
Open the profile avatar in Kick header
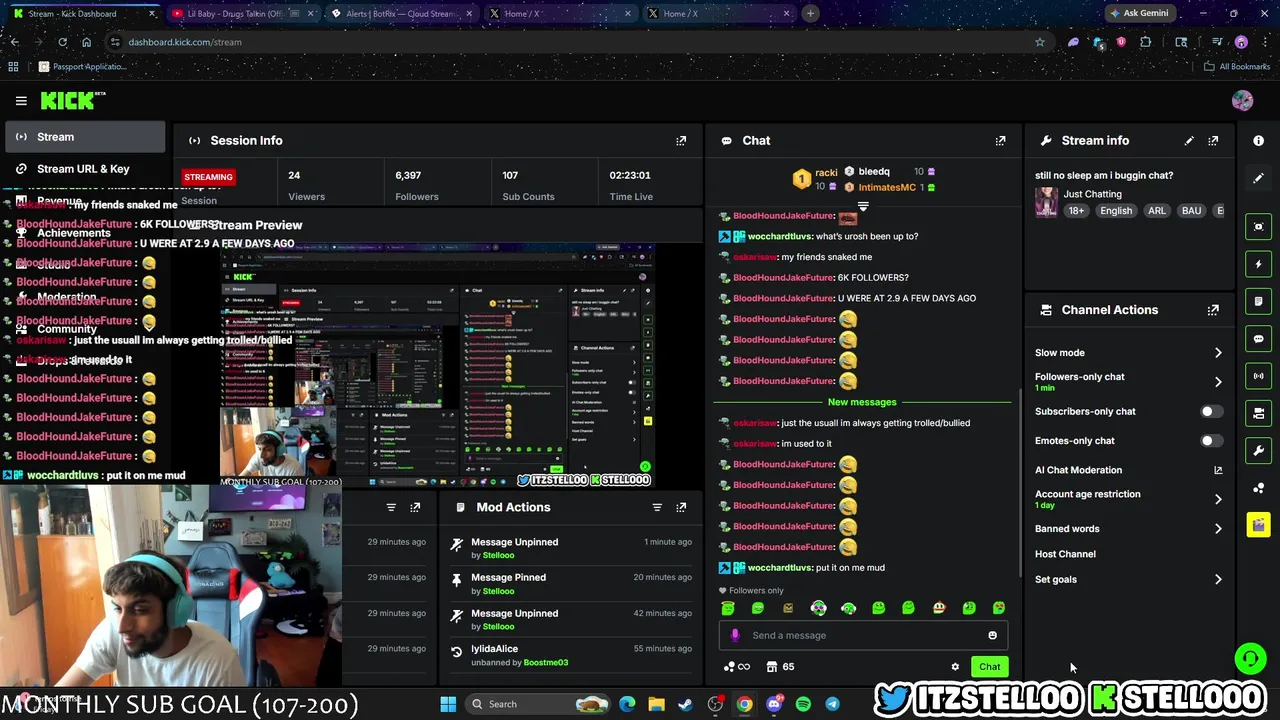click(1242, 101)
